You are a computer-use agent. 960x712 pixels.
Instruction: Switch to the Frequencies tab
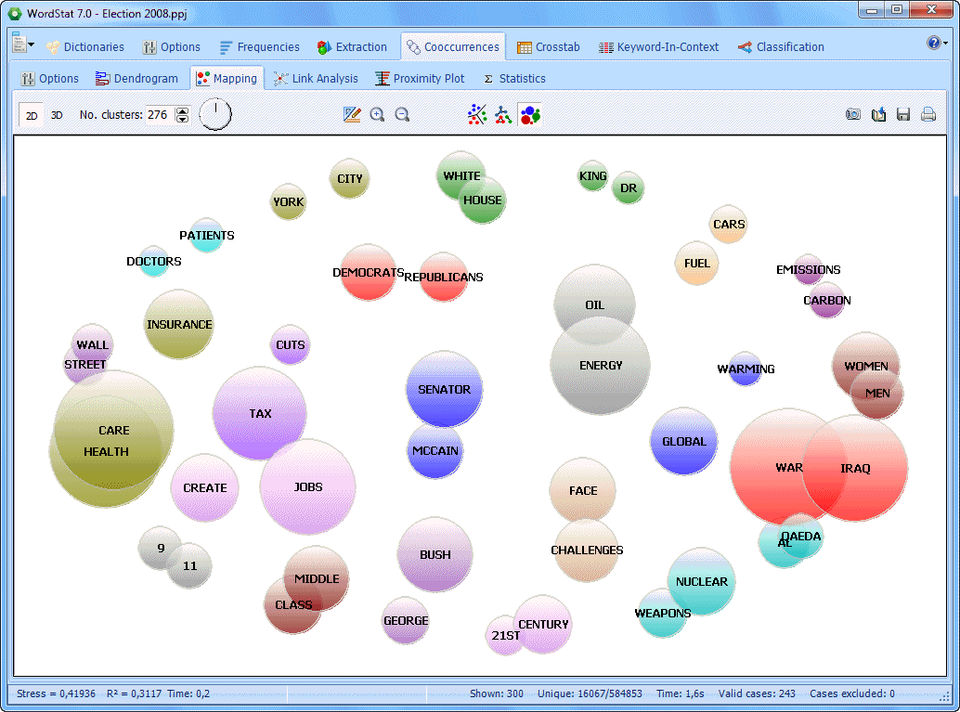coord(260,47)
